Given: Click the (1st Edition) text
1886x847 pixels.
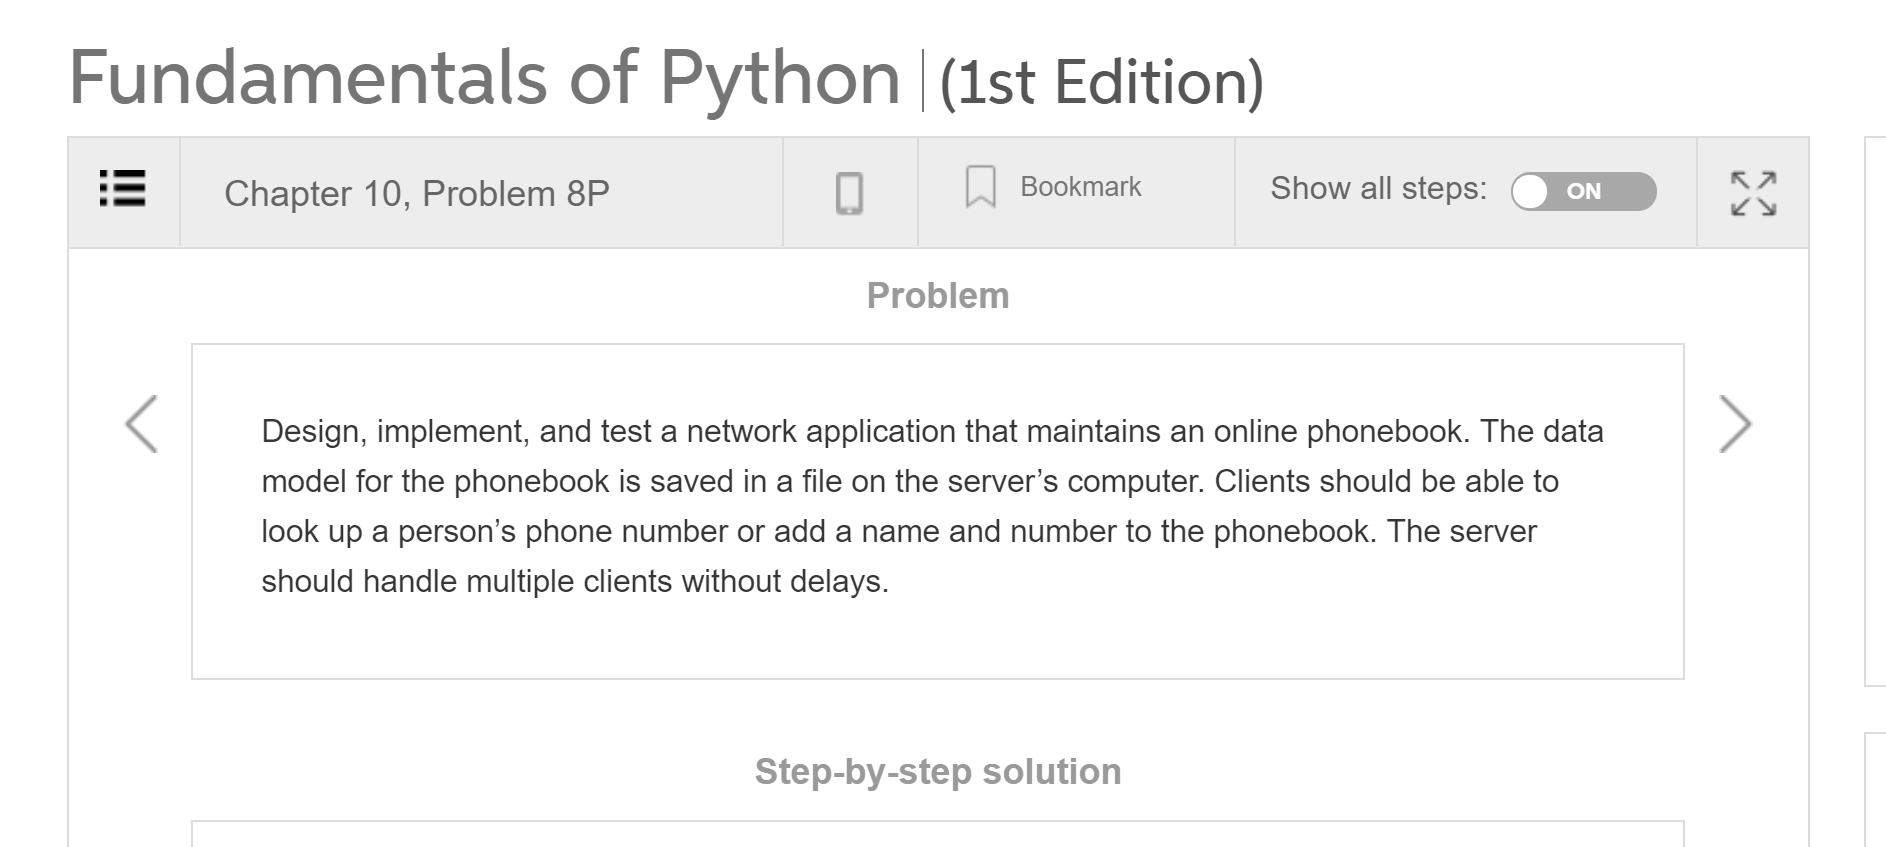Looking at the screenshot, I should tap(1102, 82).
